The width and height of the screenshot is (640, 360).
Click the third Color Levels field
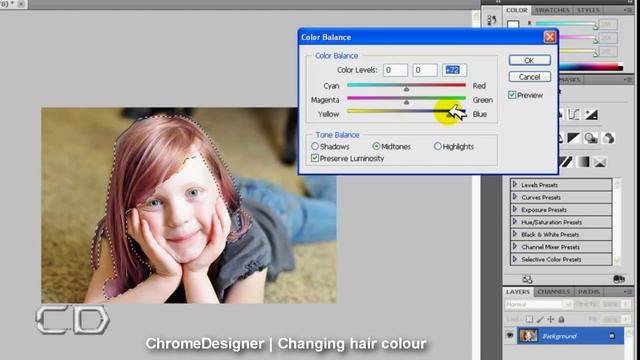tap(454, 70)
